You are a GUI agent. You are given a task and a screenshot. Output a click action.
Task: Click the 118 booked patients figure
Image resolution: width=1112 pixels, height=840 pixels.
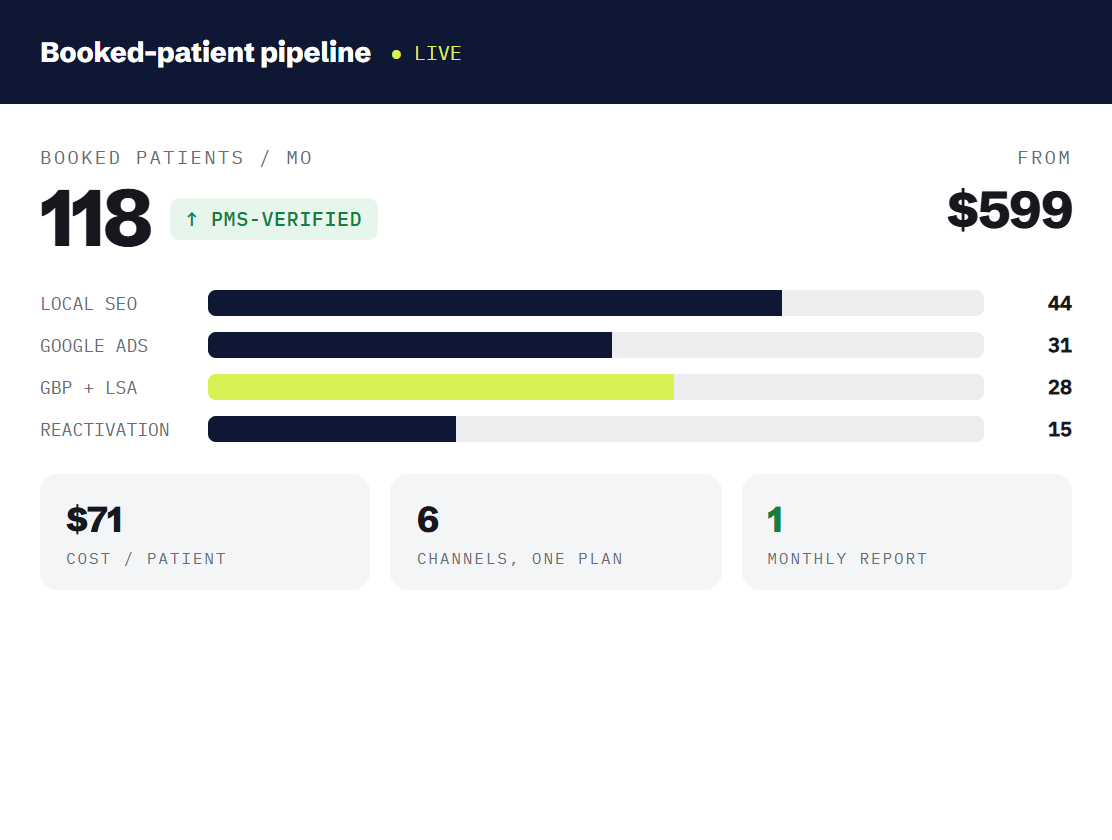96,218
